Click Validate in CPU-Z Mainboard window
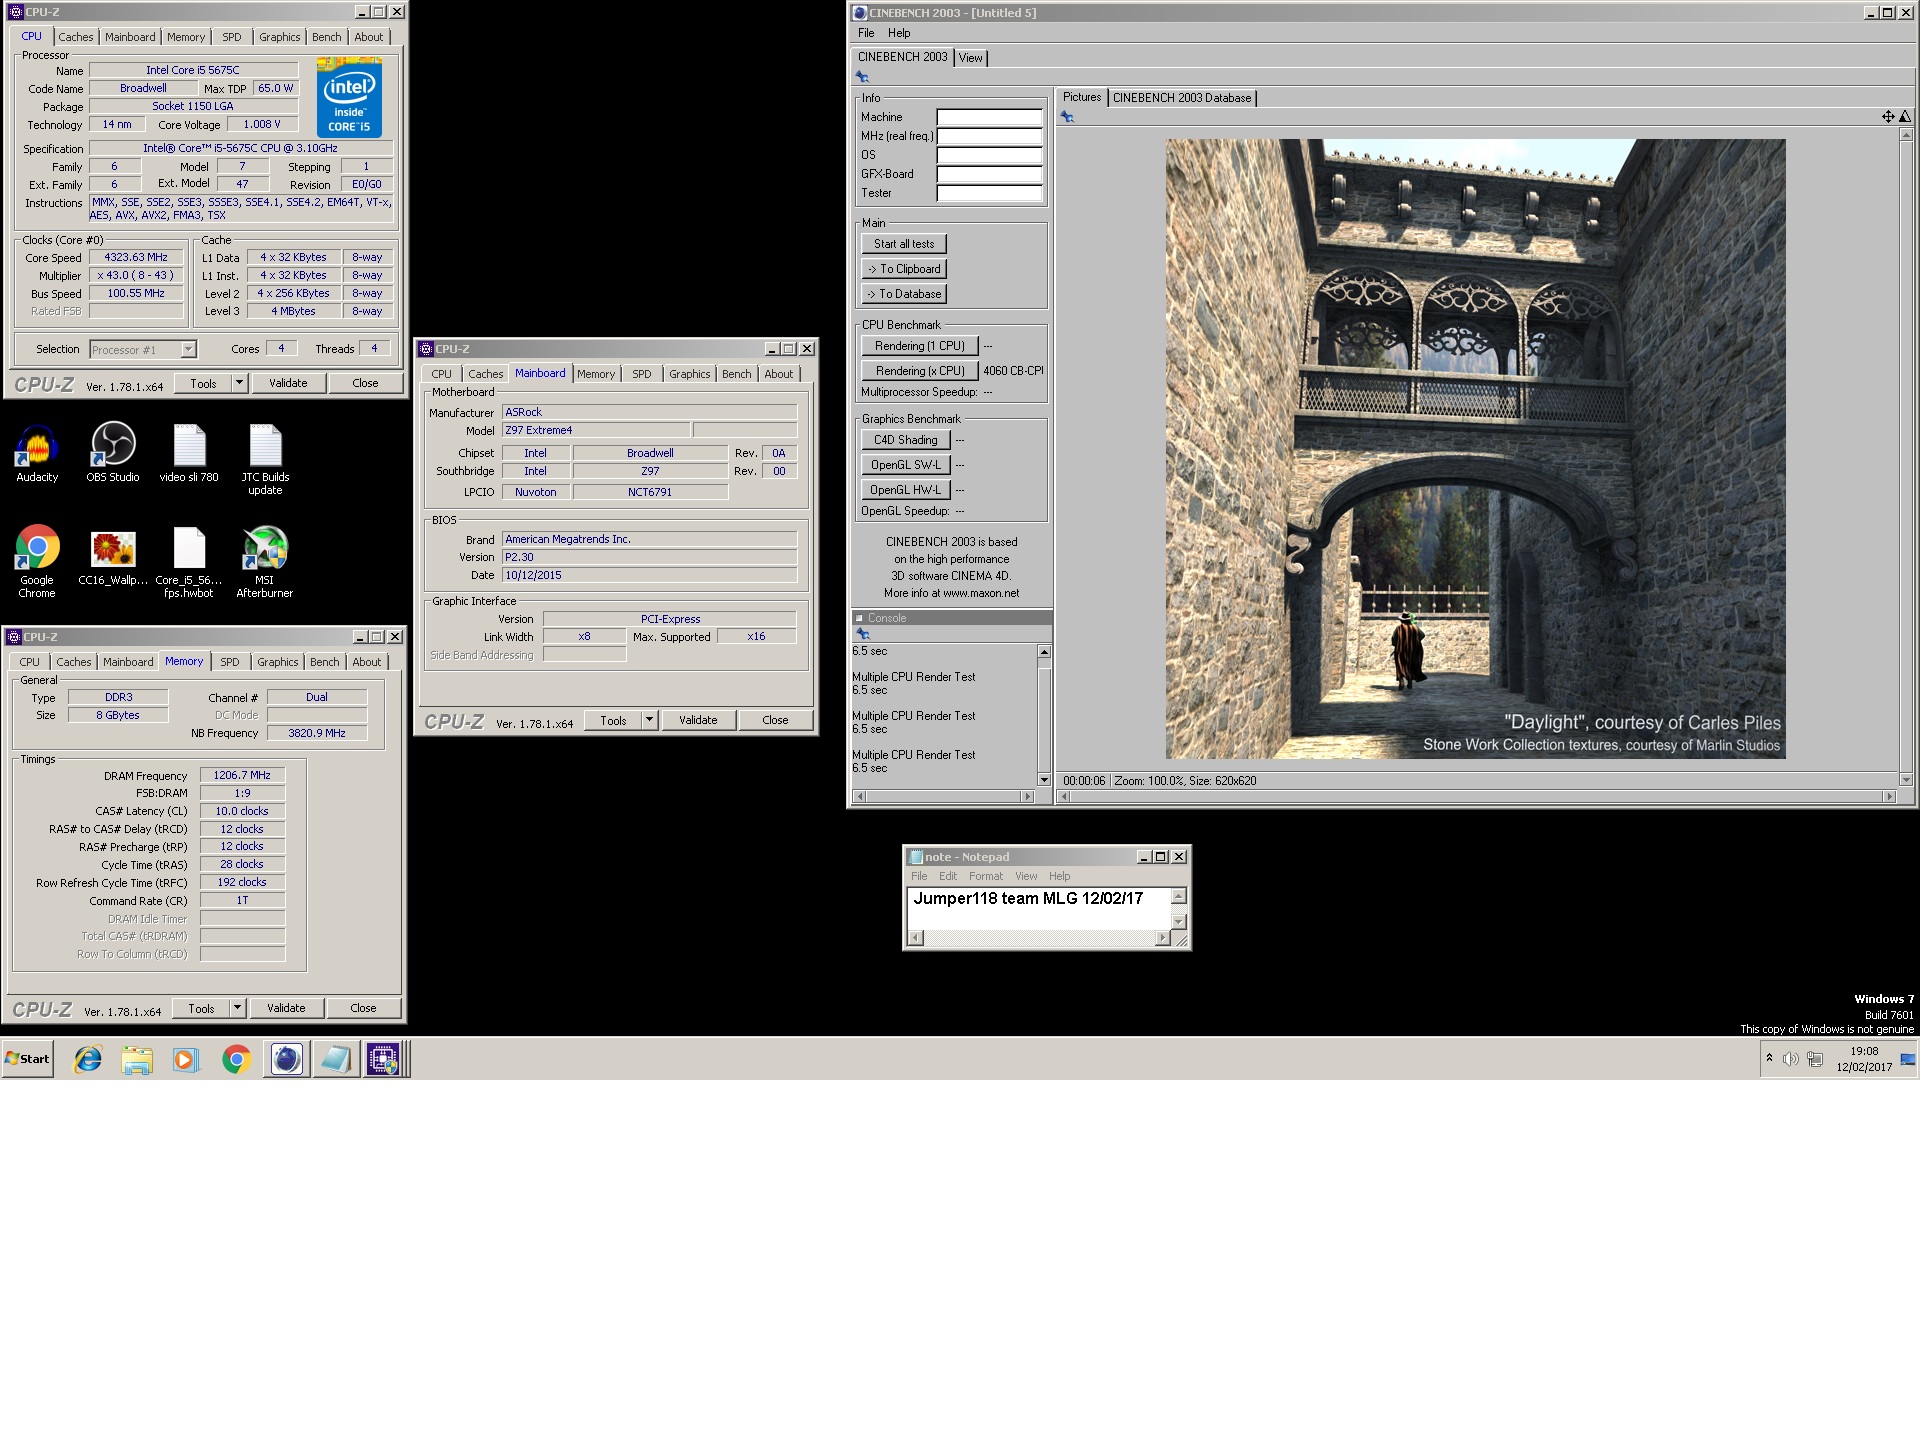Image resolution: width=1920 pixels, height=1440 pixels. coord(698,720)
